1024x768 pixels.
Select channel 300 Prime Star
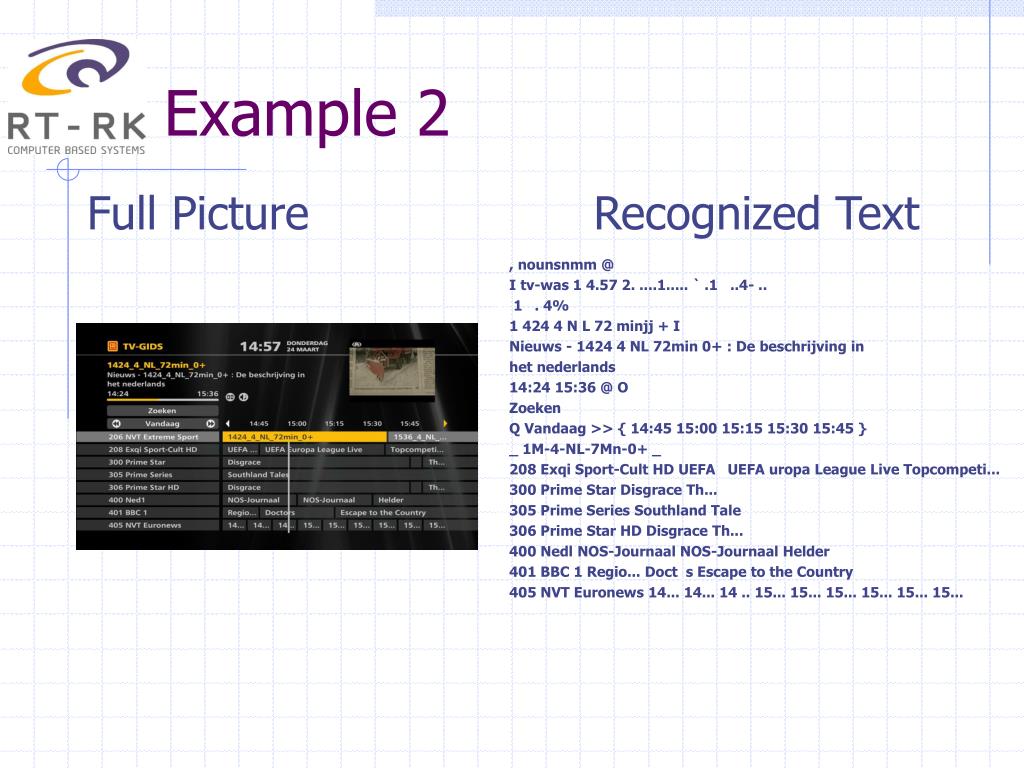point(148,462)
